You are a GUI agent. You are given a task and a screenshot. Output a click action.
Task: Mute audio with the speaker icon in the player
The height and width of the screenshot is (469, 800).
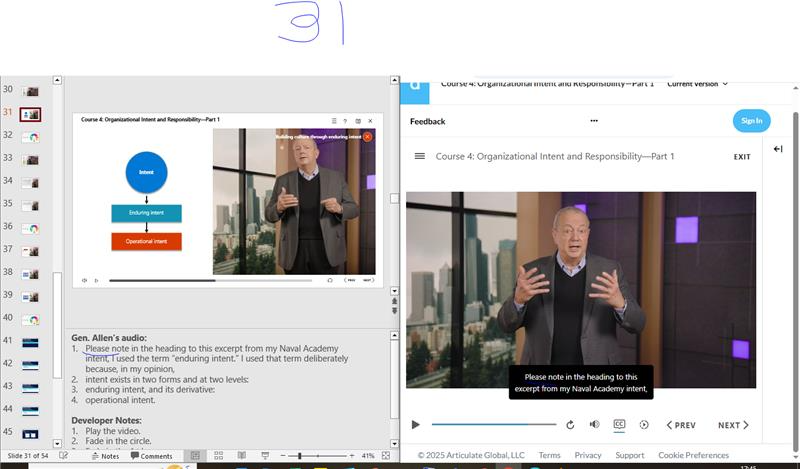tap(594, 425)
